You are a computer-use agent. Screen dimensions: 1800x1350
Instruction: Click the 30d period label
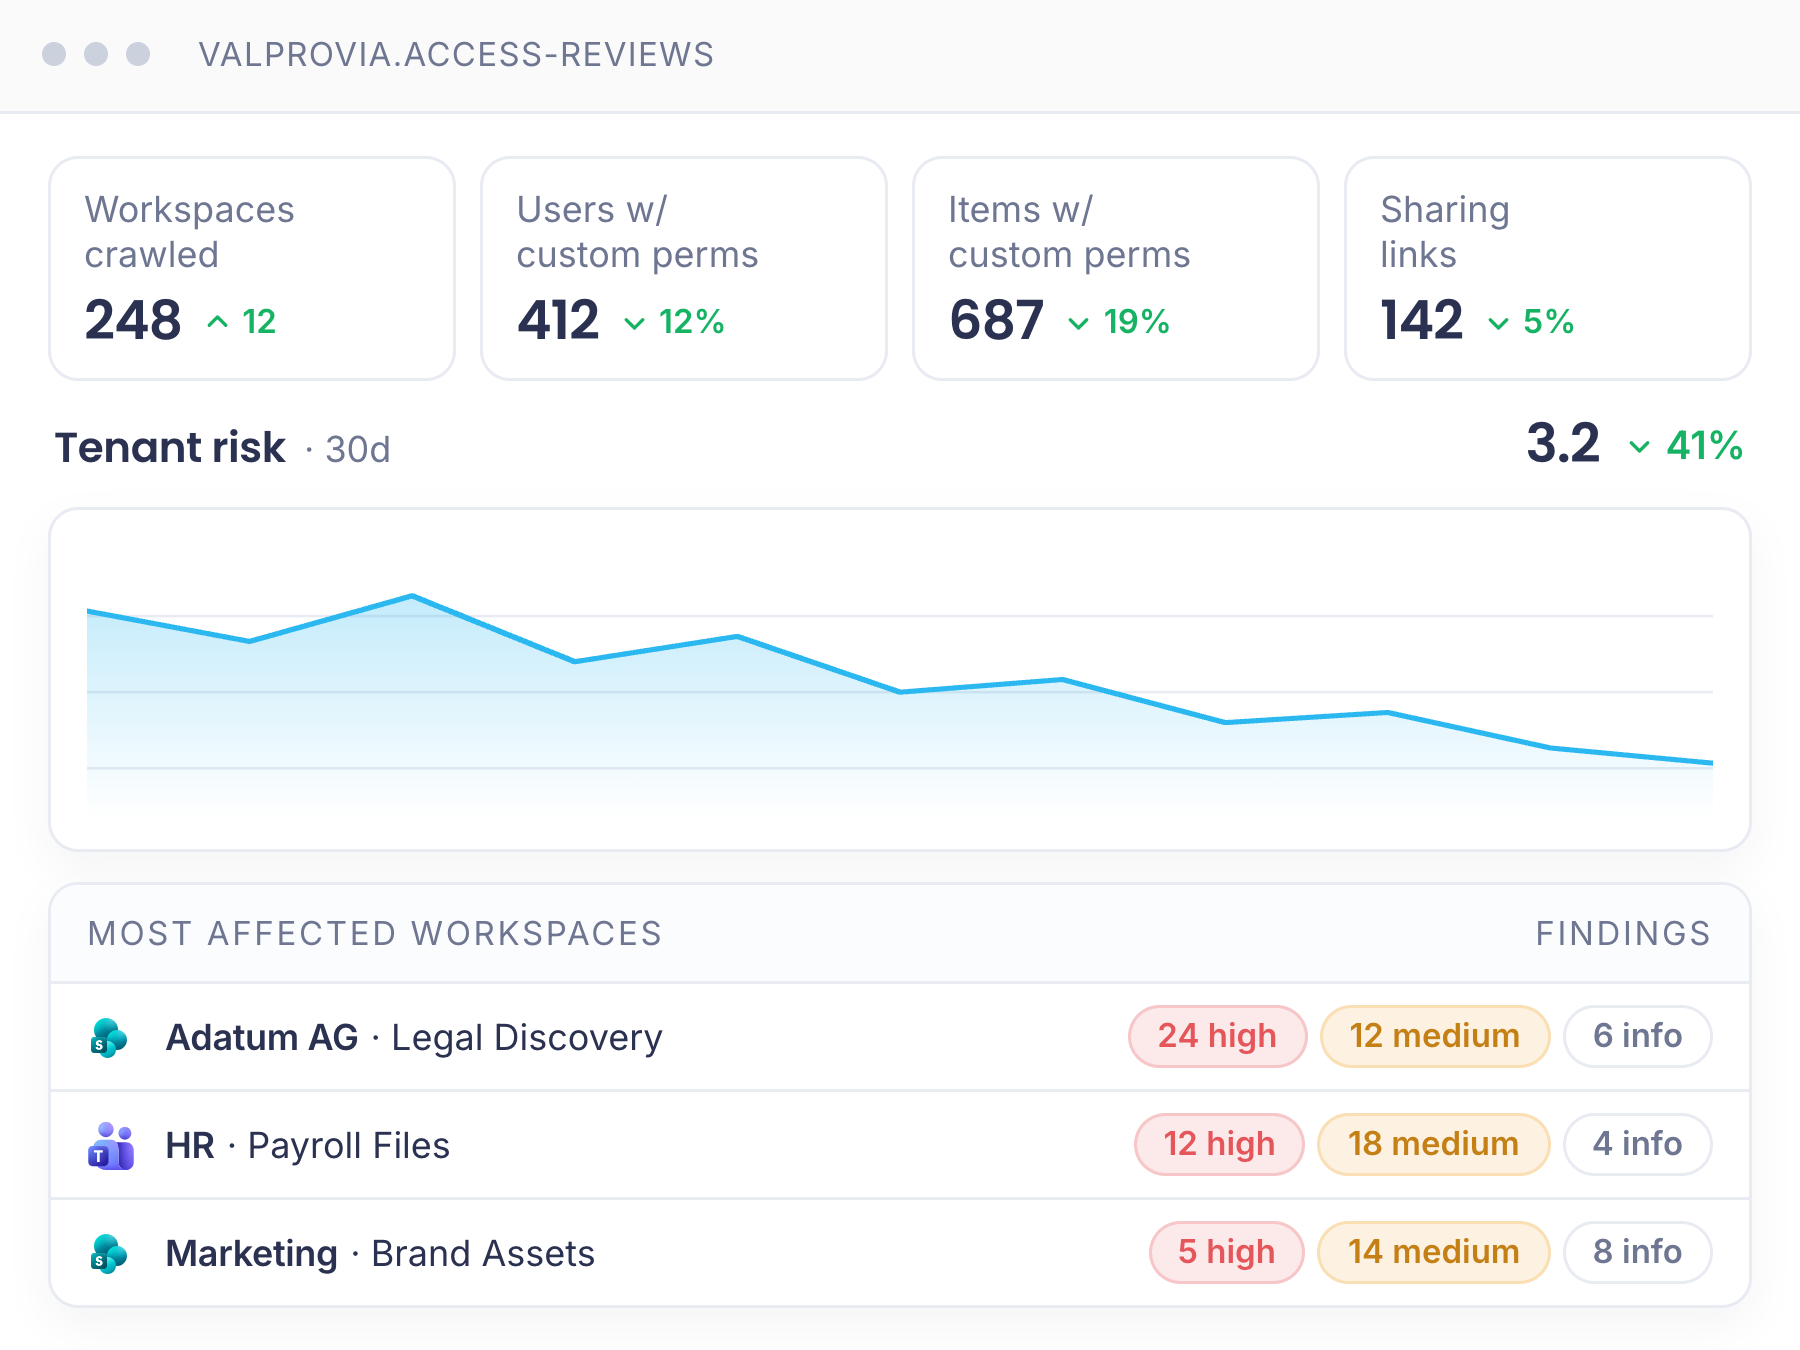point(357,450)
